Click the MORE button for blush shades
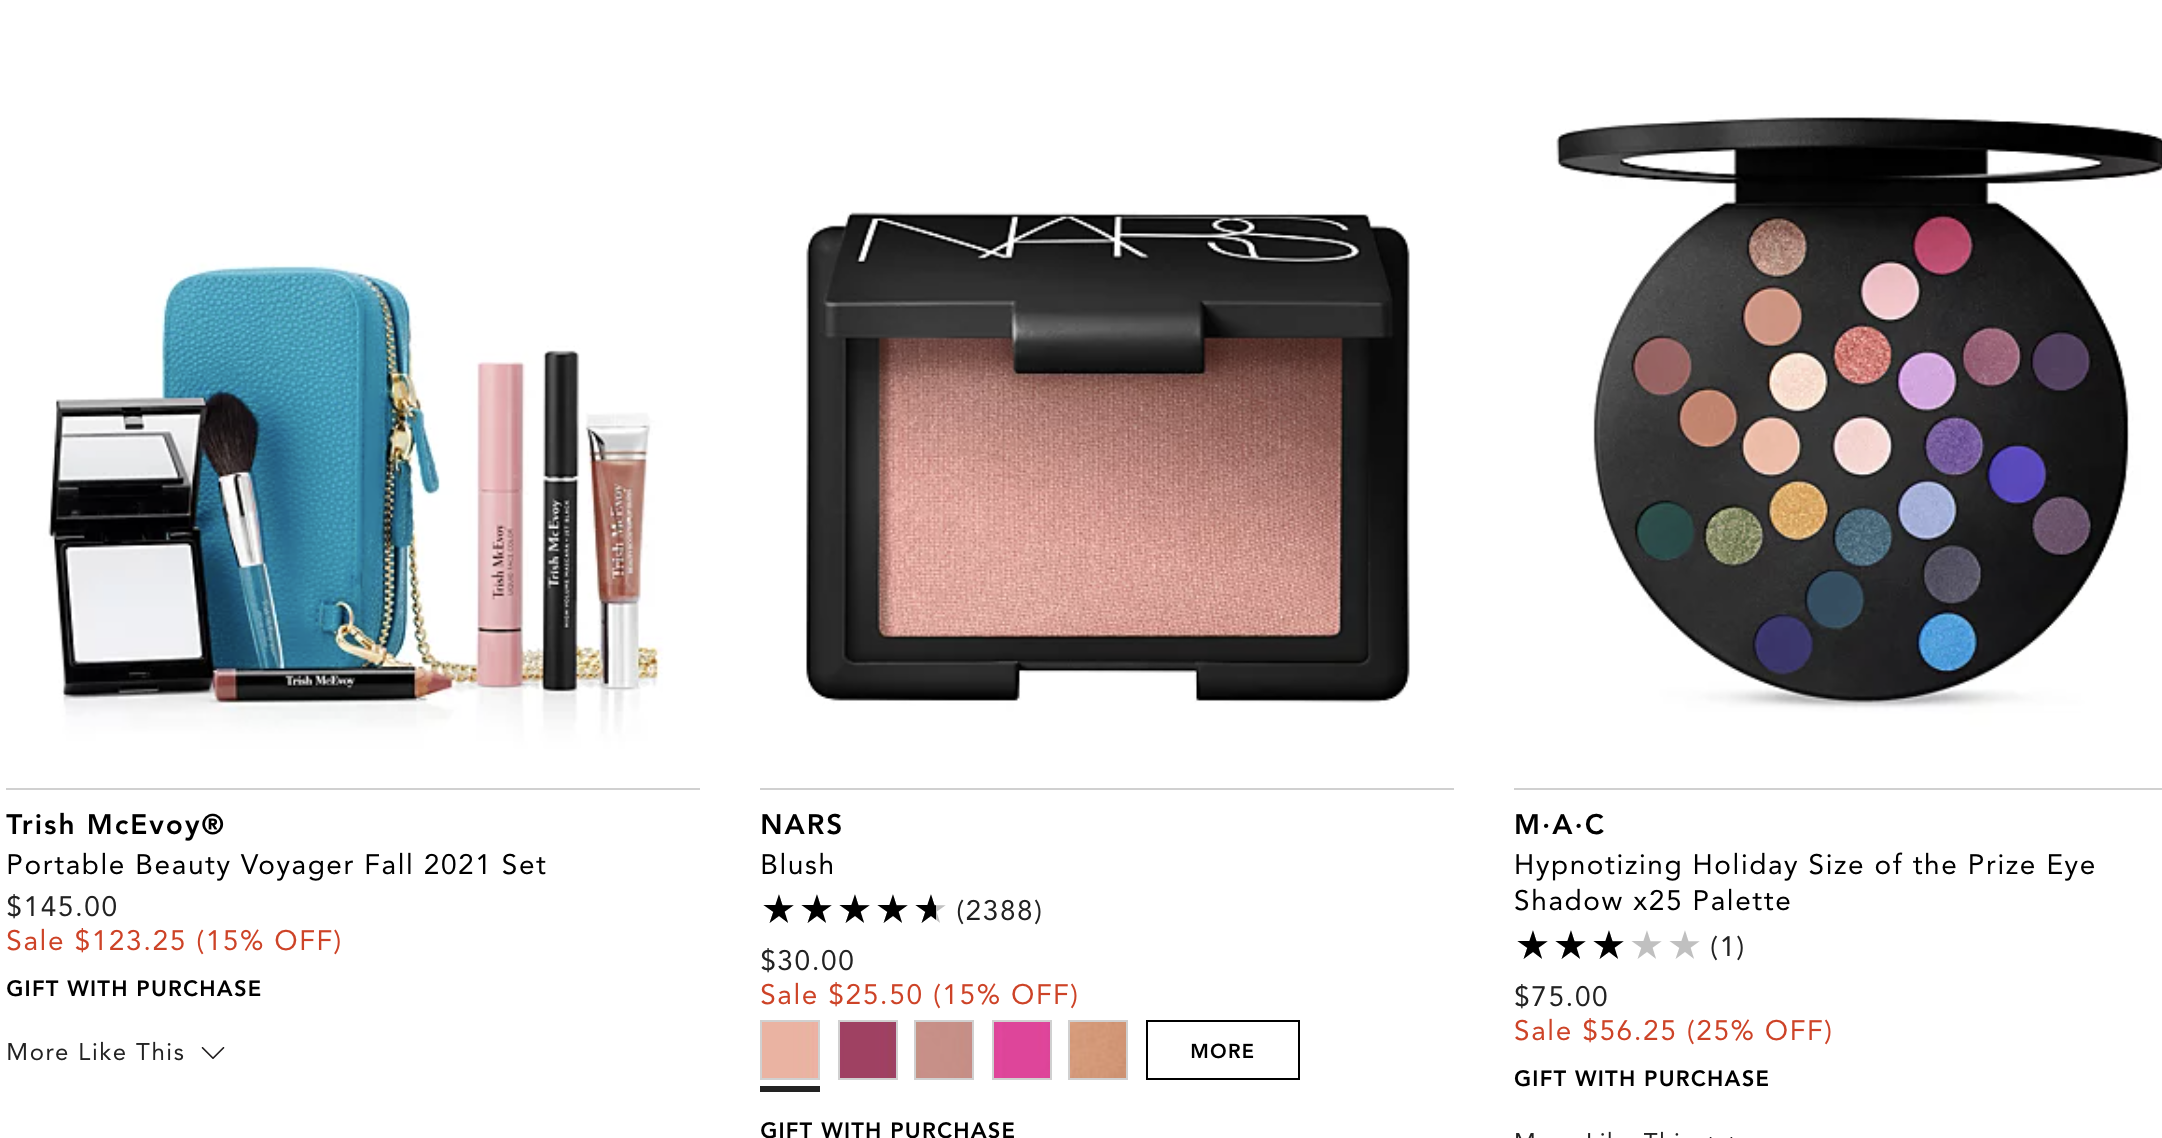This screenshot has width=2162, height=1138. pyautogui.click(x=1222, y=1050)
